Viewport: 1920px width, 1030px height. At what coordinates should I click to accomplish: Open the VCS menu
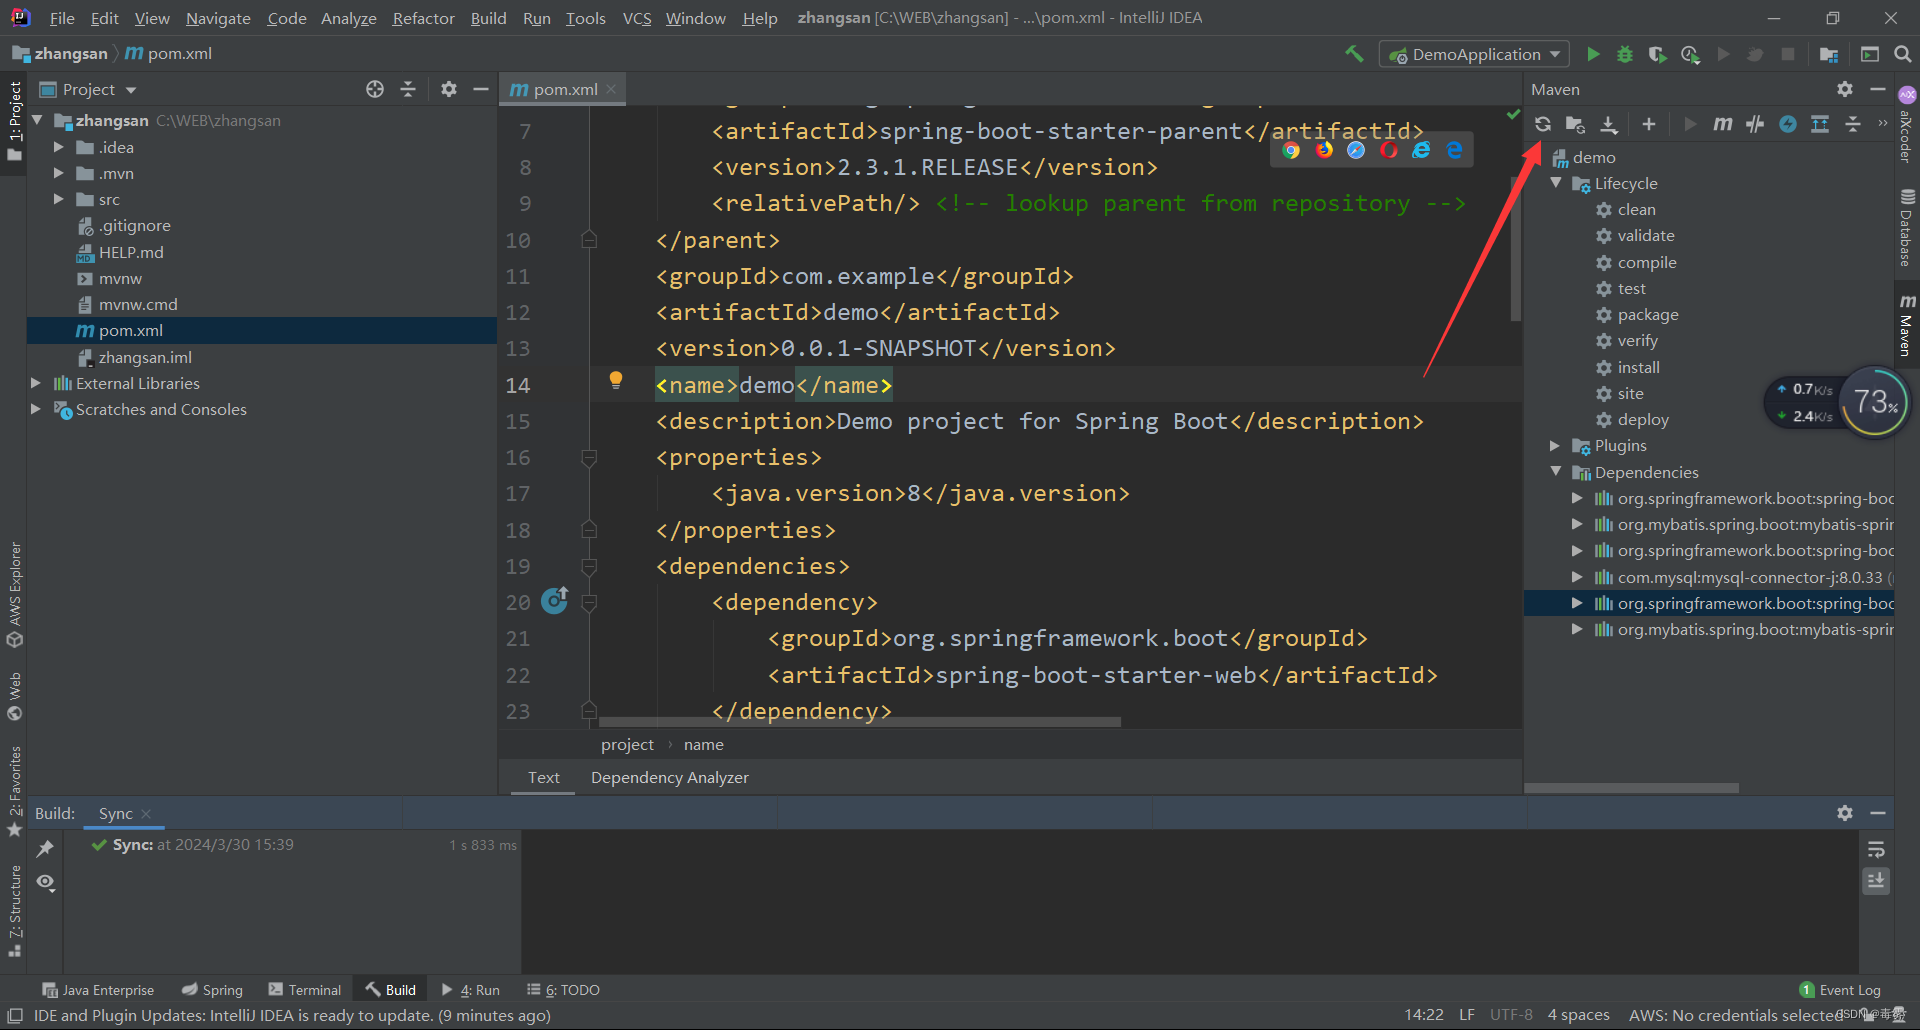click(637, 18)
